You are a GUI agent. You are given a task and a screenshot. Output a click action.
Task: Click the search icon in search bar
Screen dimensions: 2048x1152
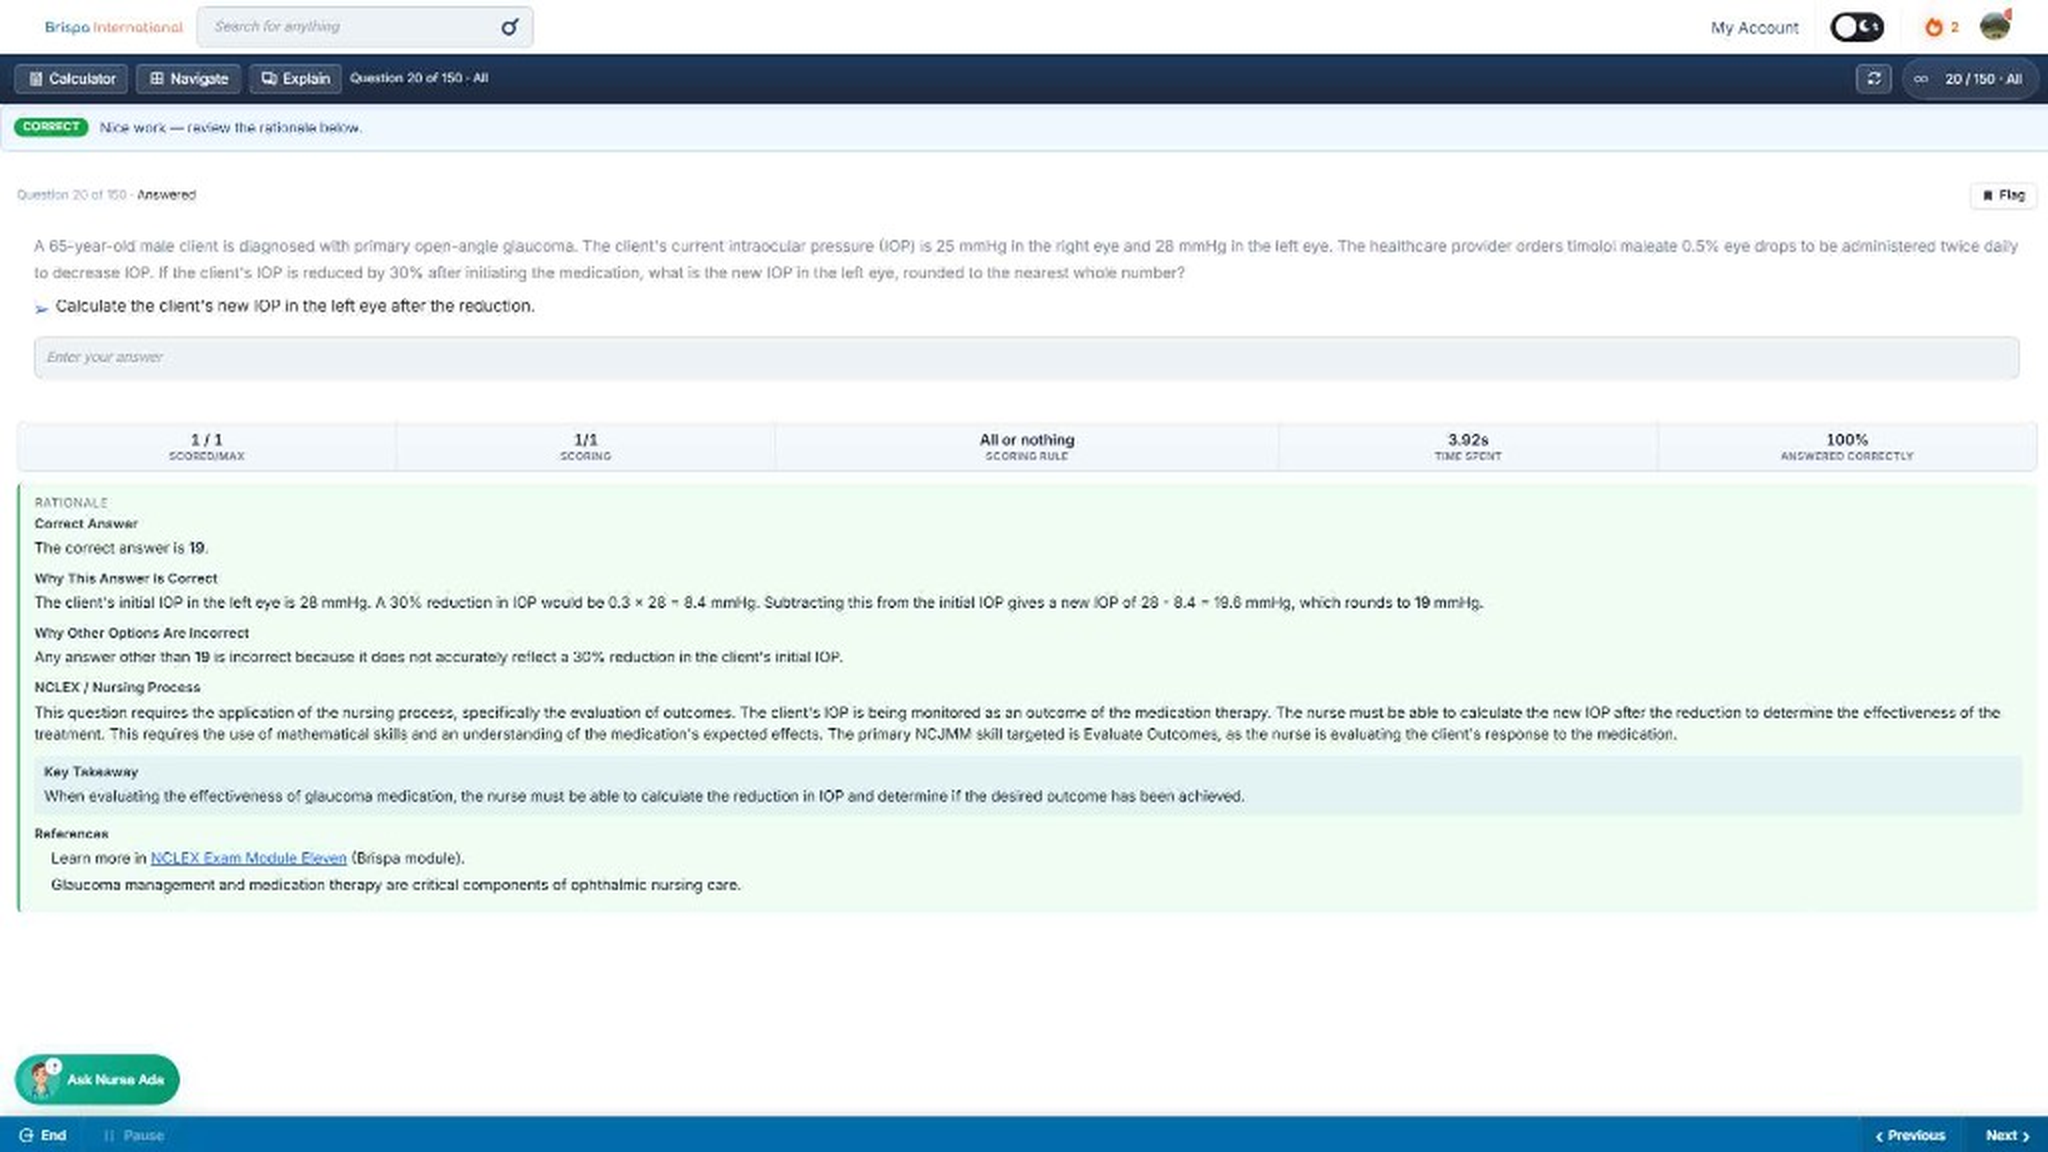pos(509,27)
